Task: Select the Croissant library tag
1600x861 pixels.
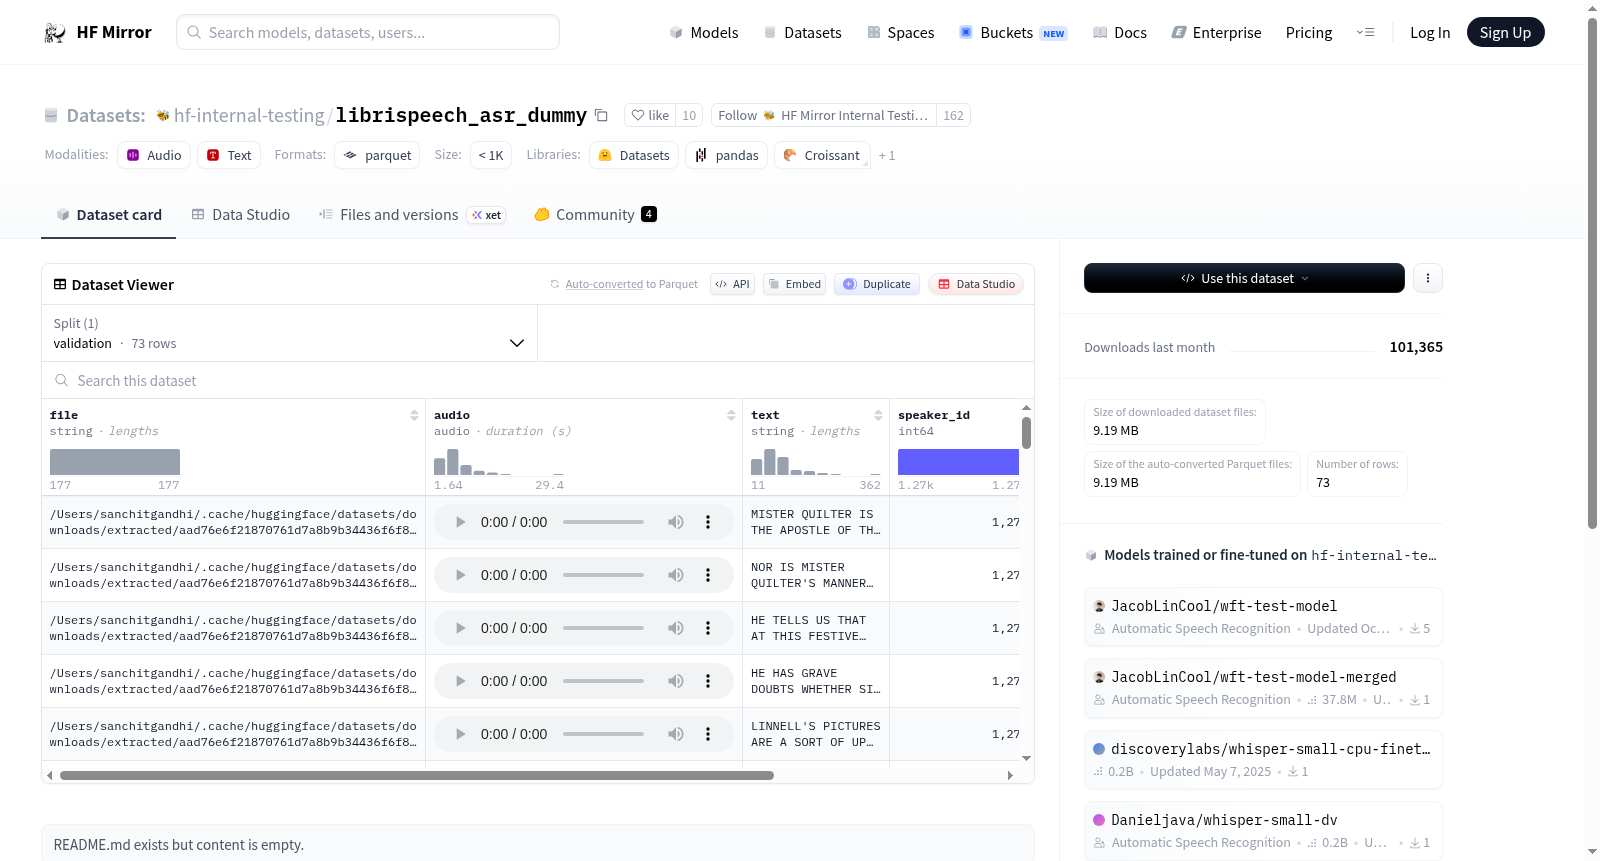Action: tap(822, 155)
